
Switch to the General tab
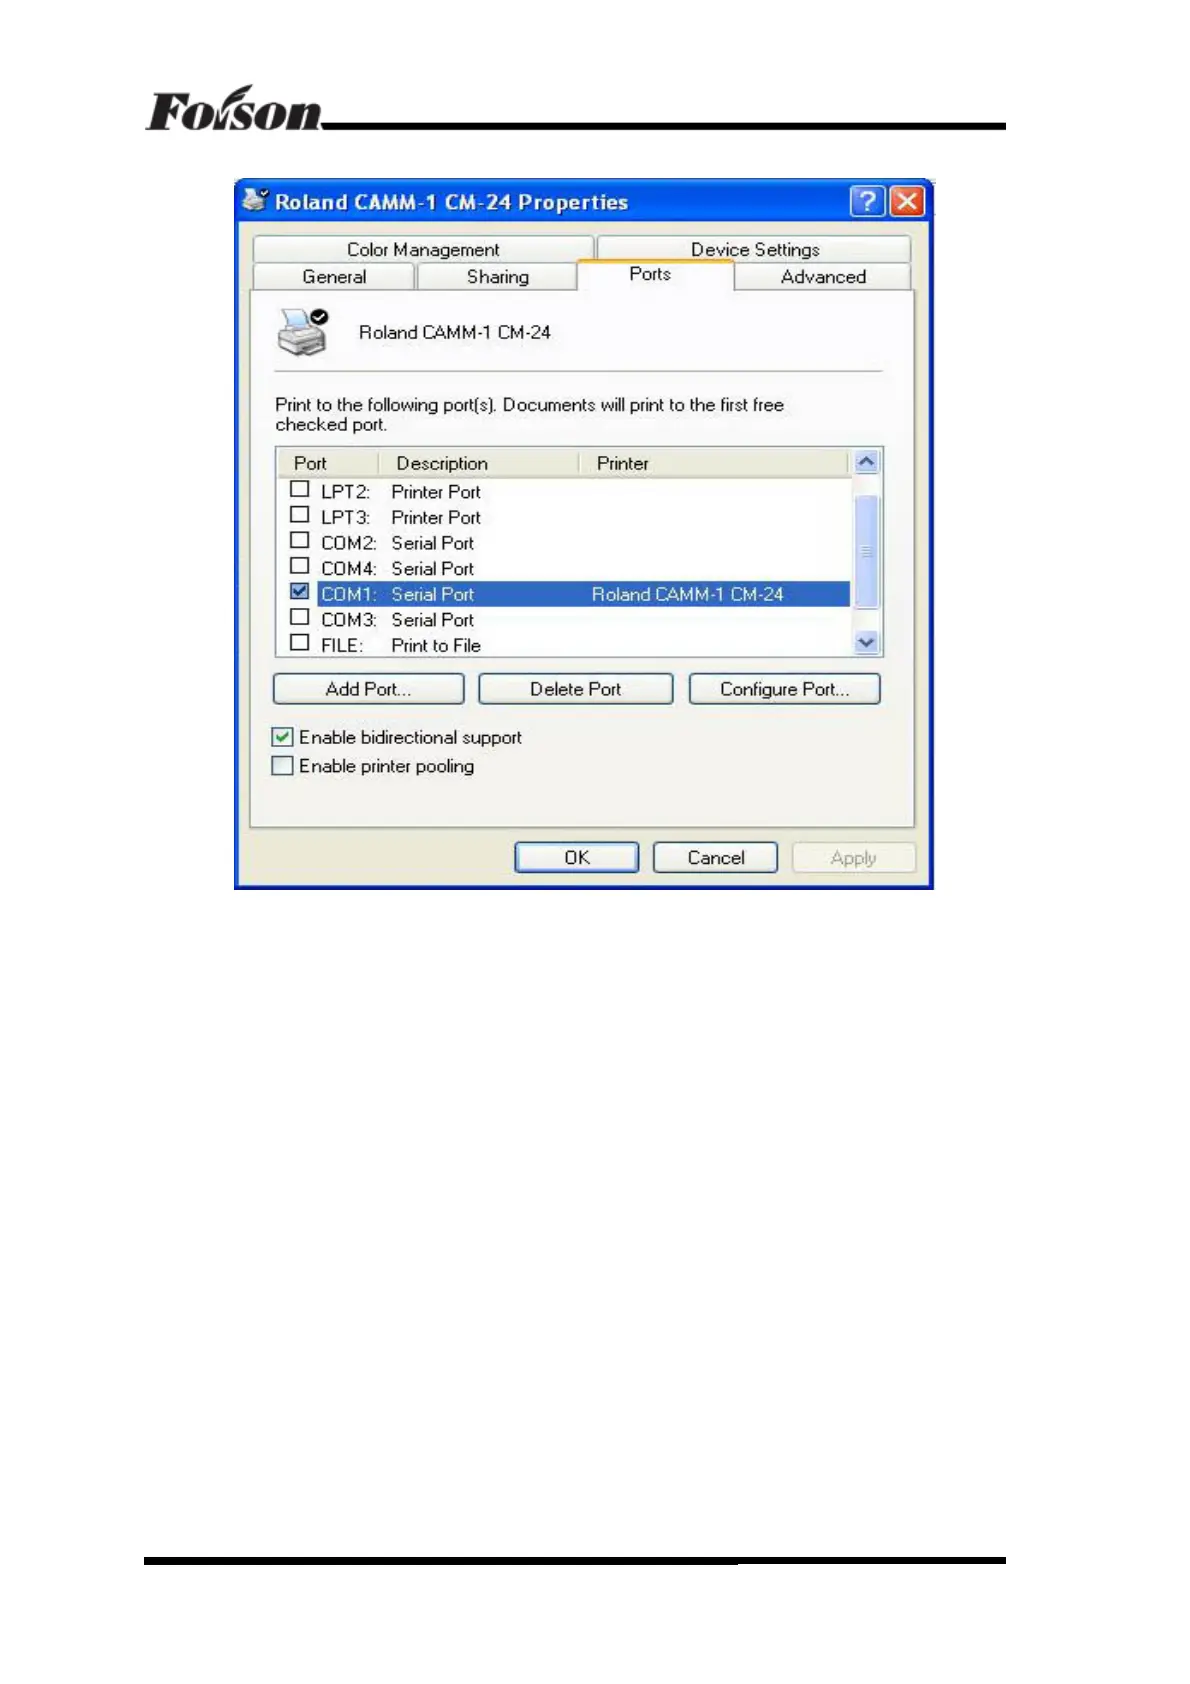[x=334, y=277]
